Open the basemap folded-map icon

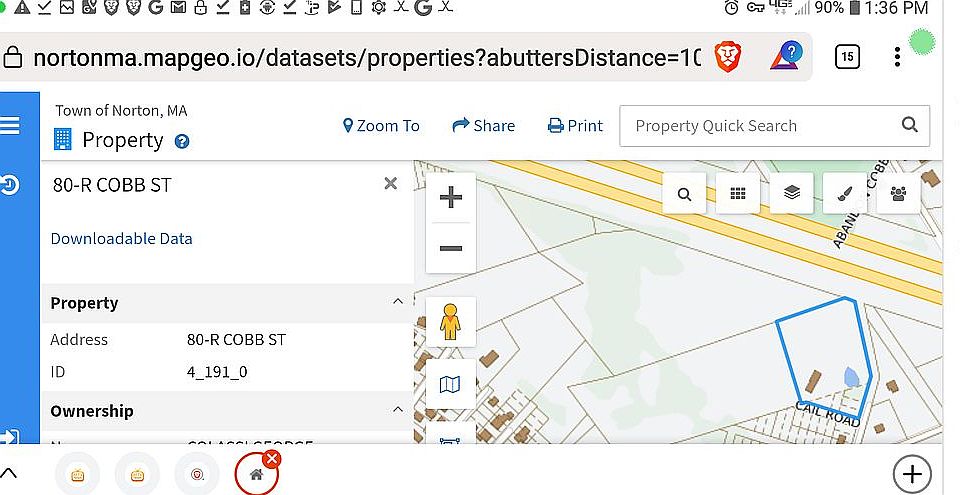(450, 384)
